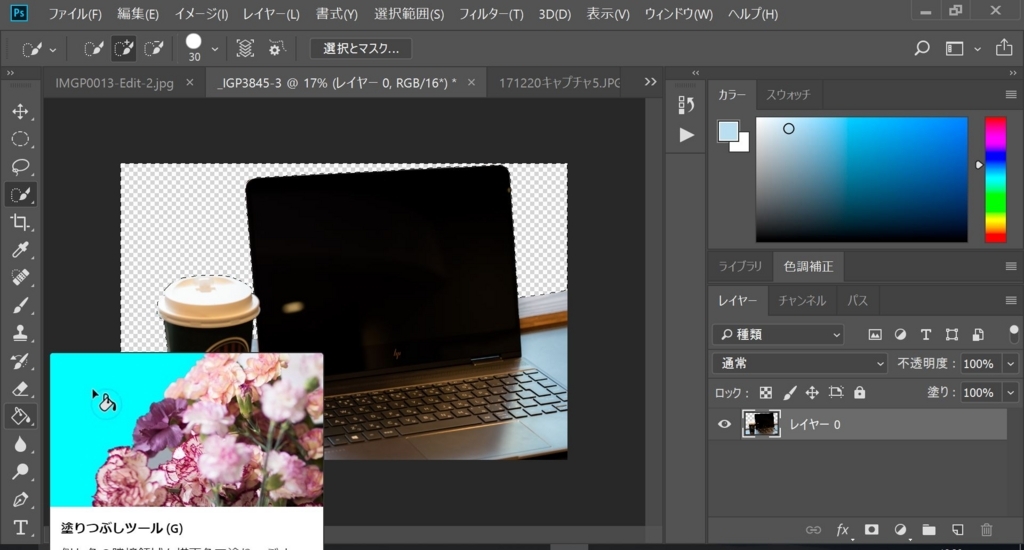Toggle pixel layer filter

[x=874, y=334]
